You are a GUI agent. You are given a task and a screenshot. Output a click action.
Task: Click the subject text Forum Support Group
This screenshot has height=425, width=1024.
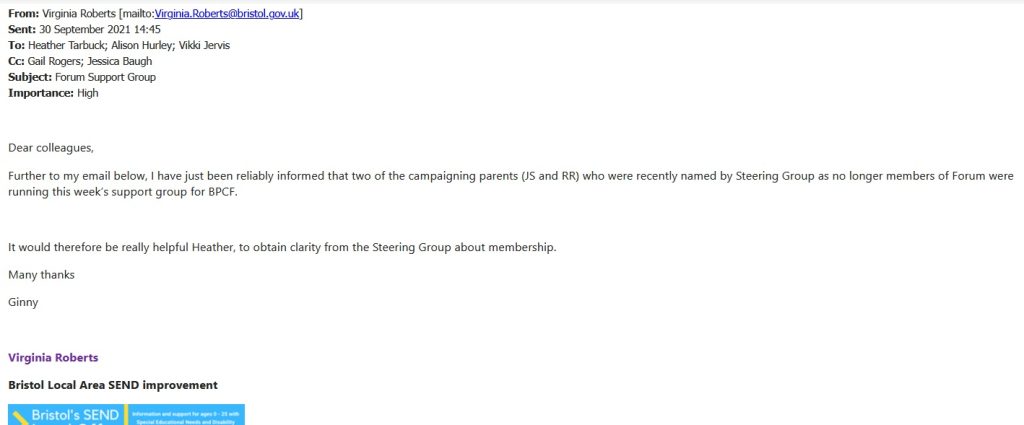tap(105, 77)
